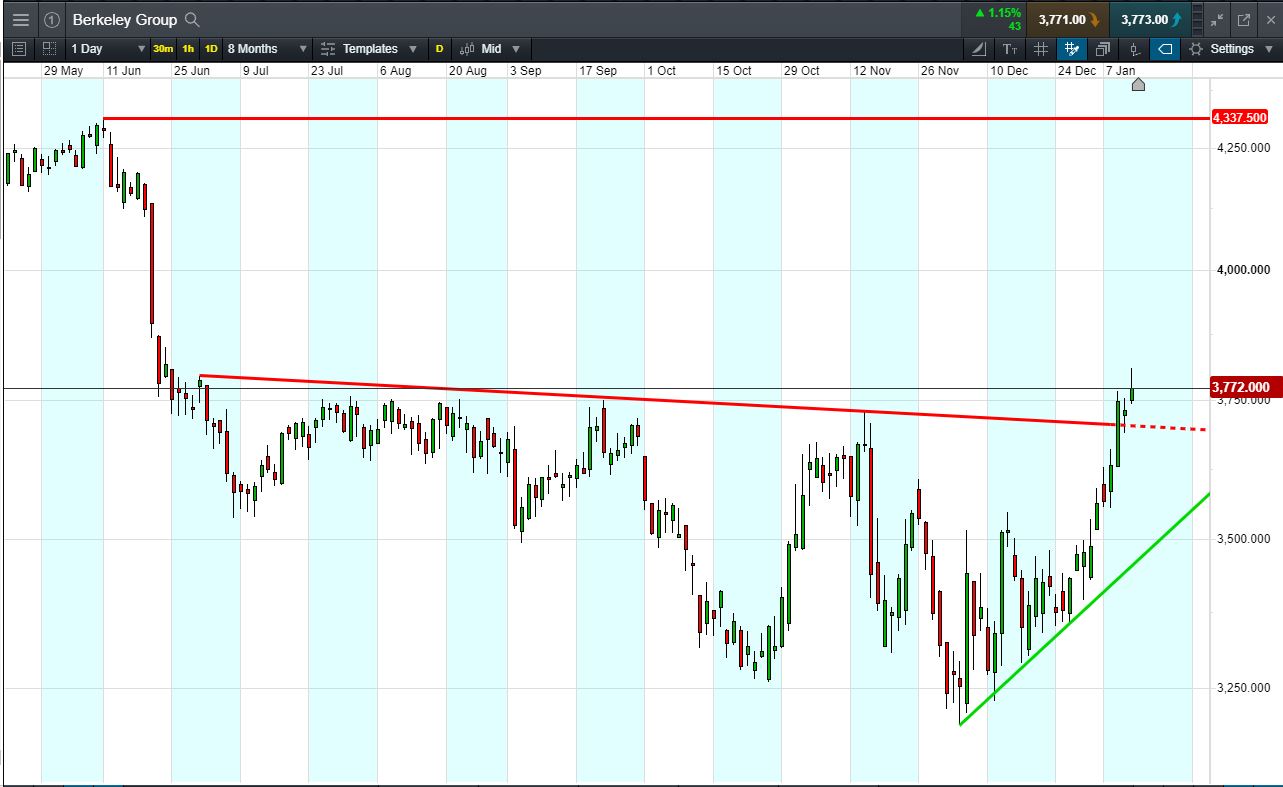Pop out chart into new window
Viewport: 1283px width, 787px height.
1244,19
